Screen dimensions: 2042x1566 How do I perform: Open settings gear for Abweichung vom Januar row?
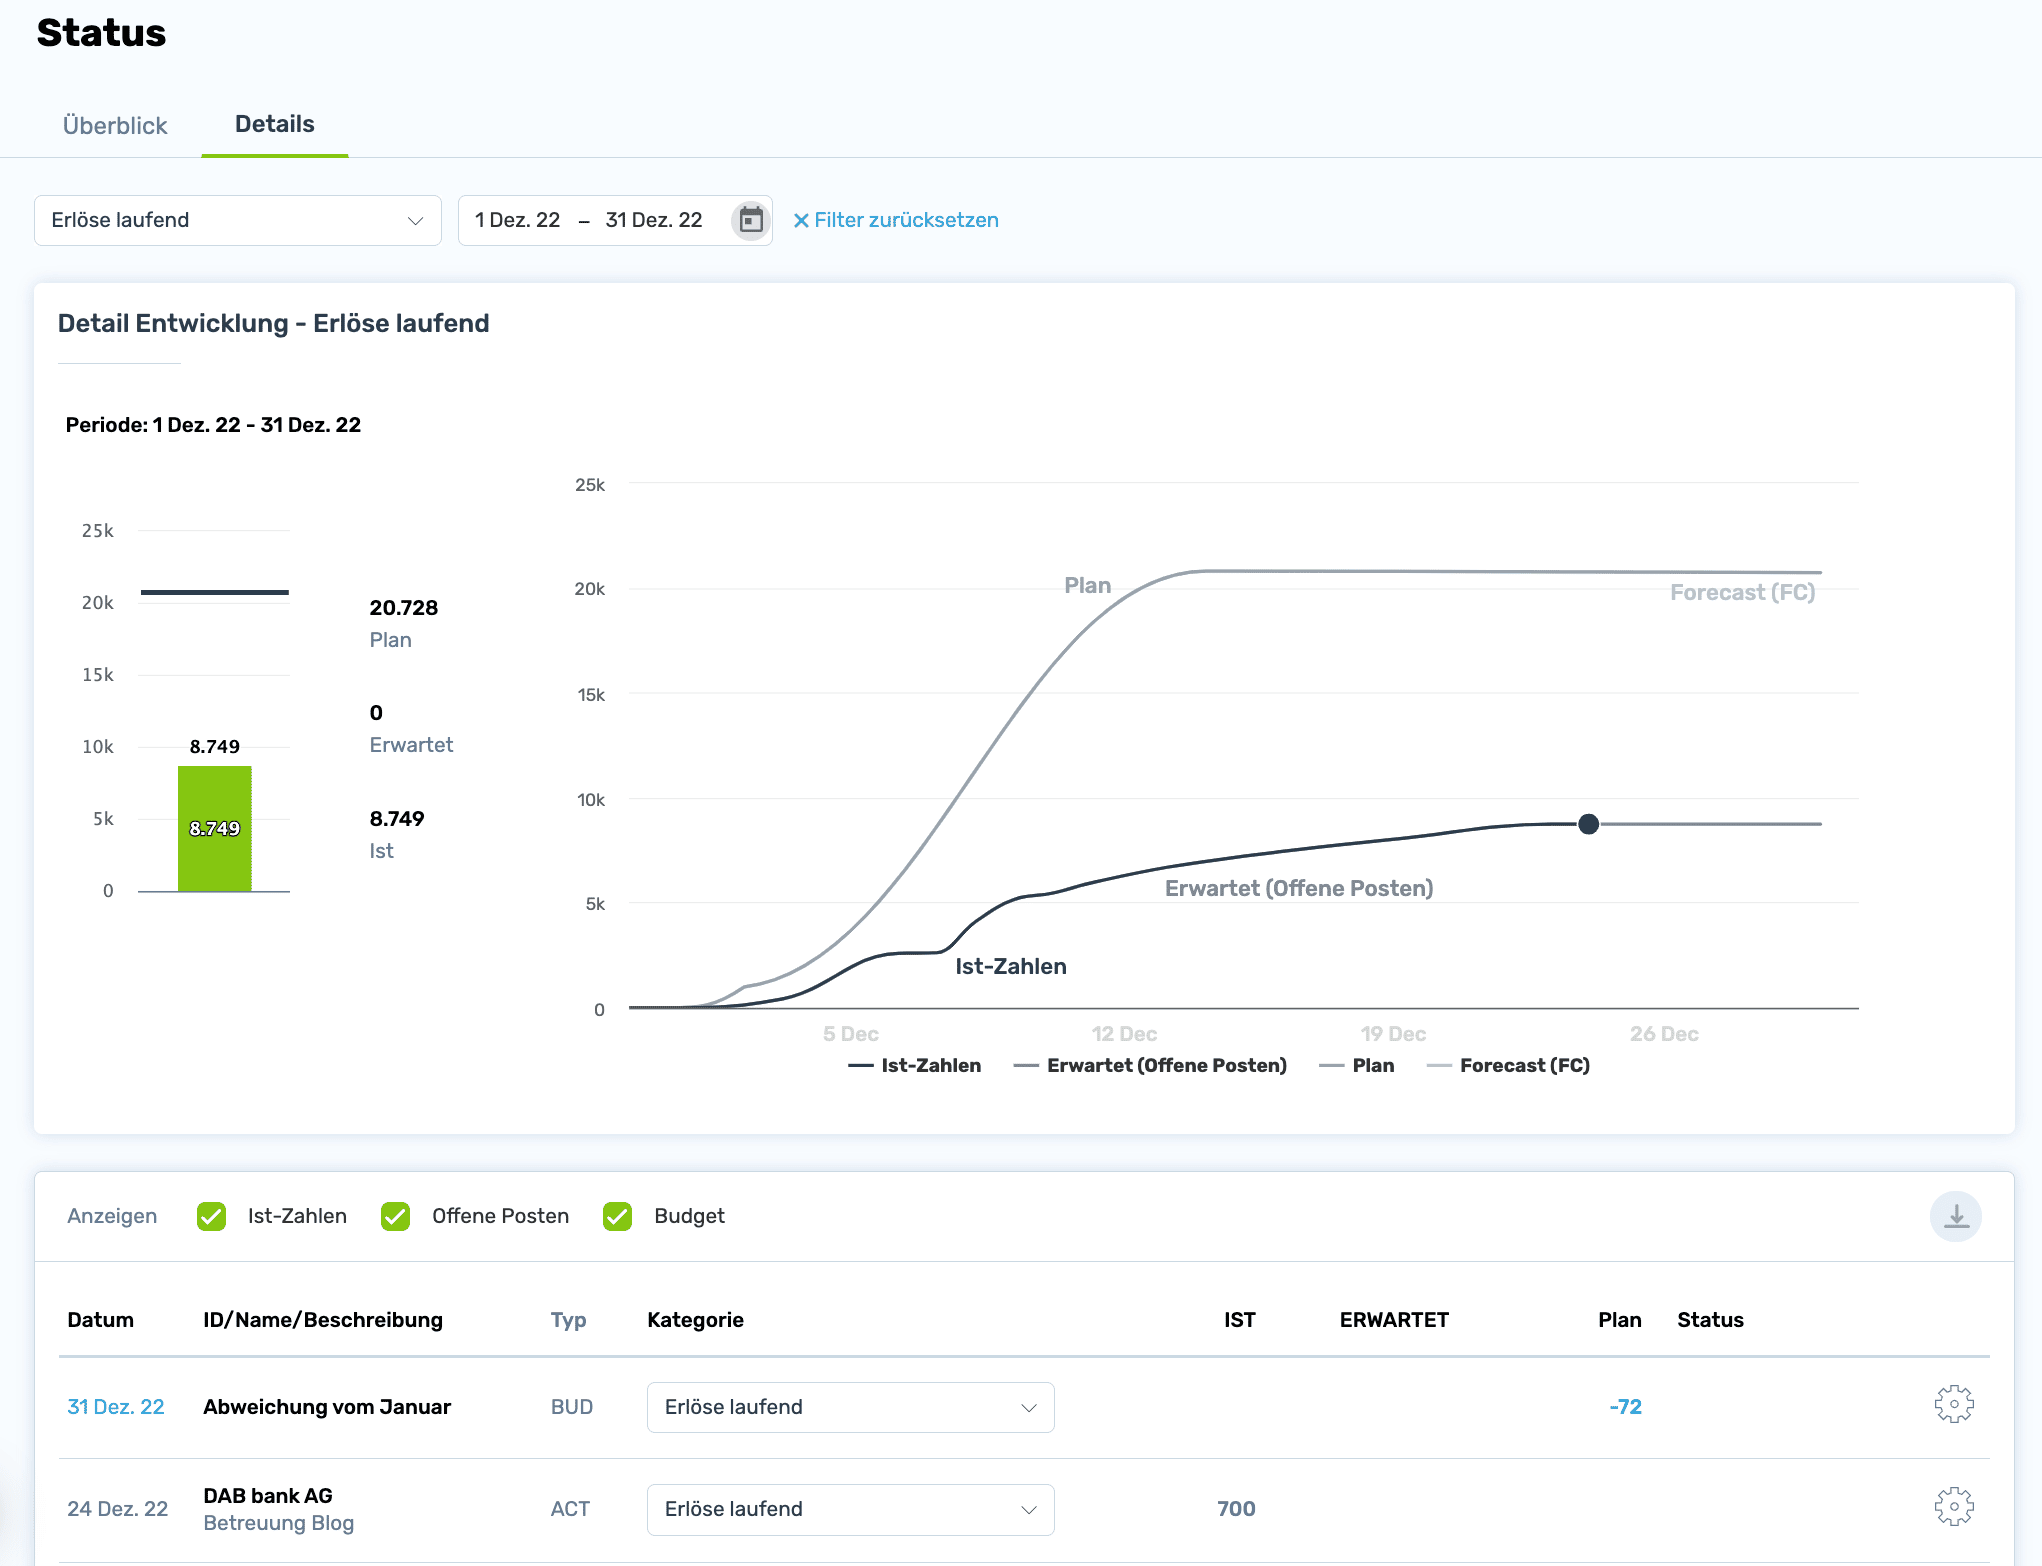click(x=1953, y=1405)
